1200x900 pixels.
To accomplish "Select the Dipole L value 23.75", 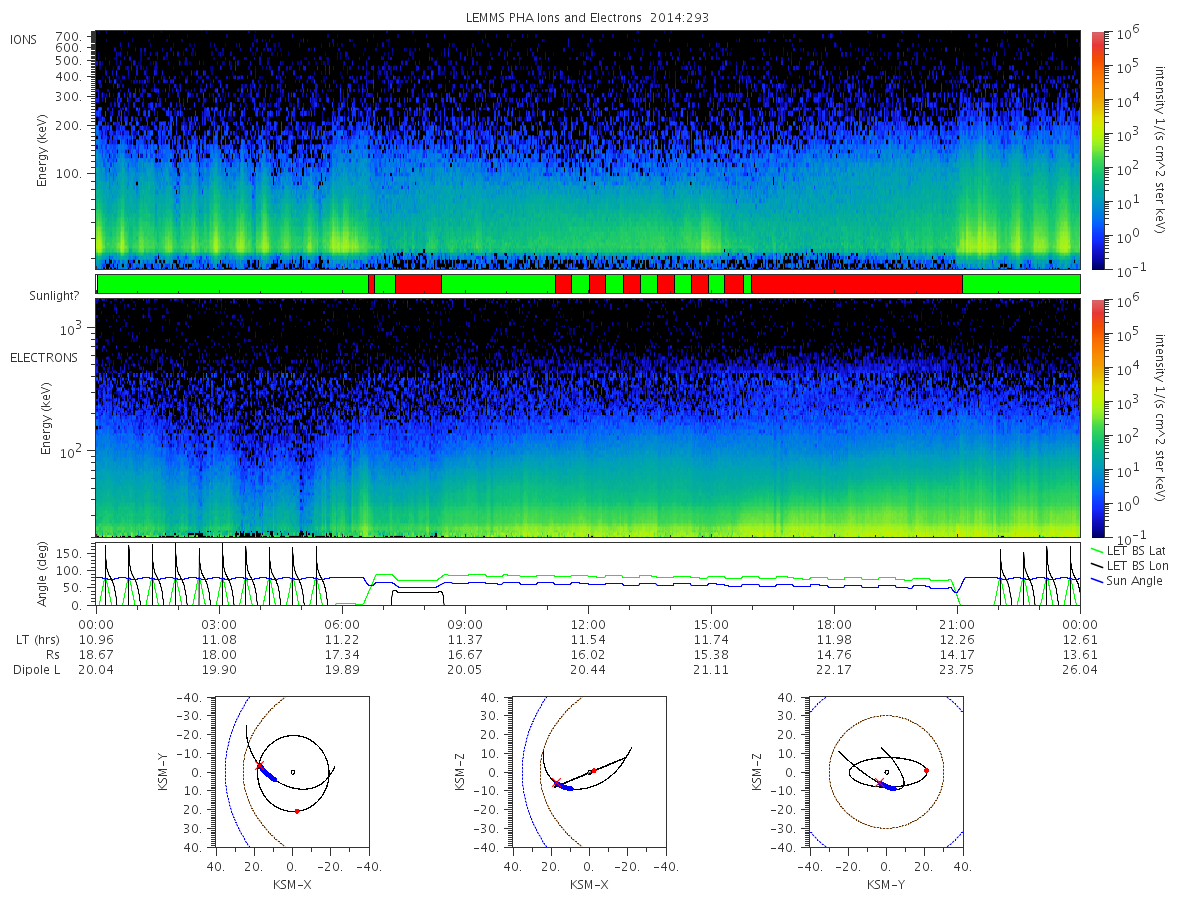I will [957, 669].
